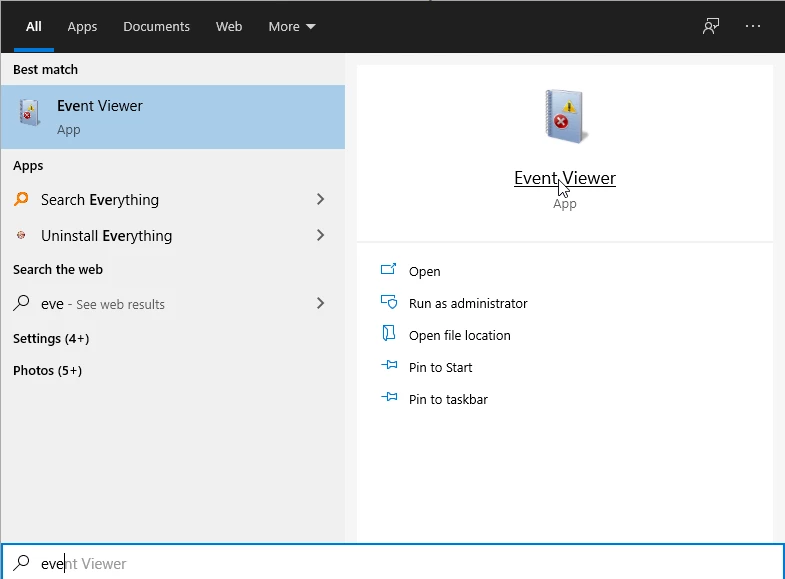Open Photos (5+) results group
Viewport: 785px width, 579px height.
[x=48, y=371]
